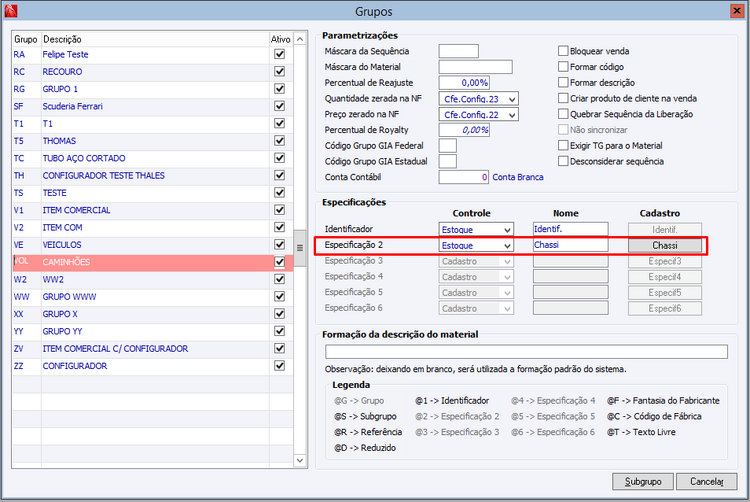Click the application icon in the title bar

tap(11, 11)
